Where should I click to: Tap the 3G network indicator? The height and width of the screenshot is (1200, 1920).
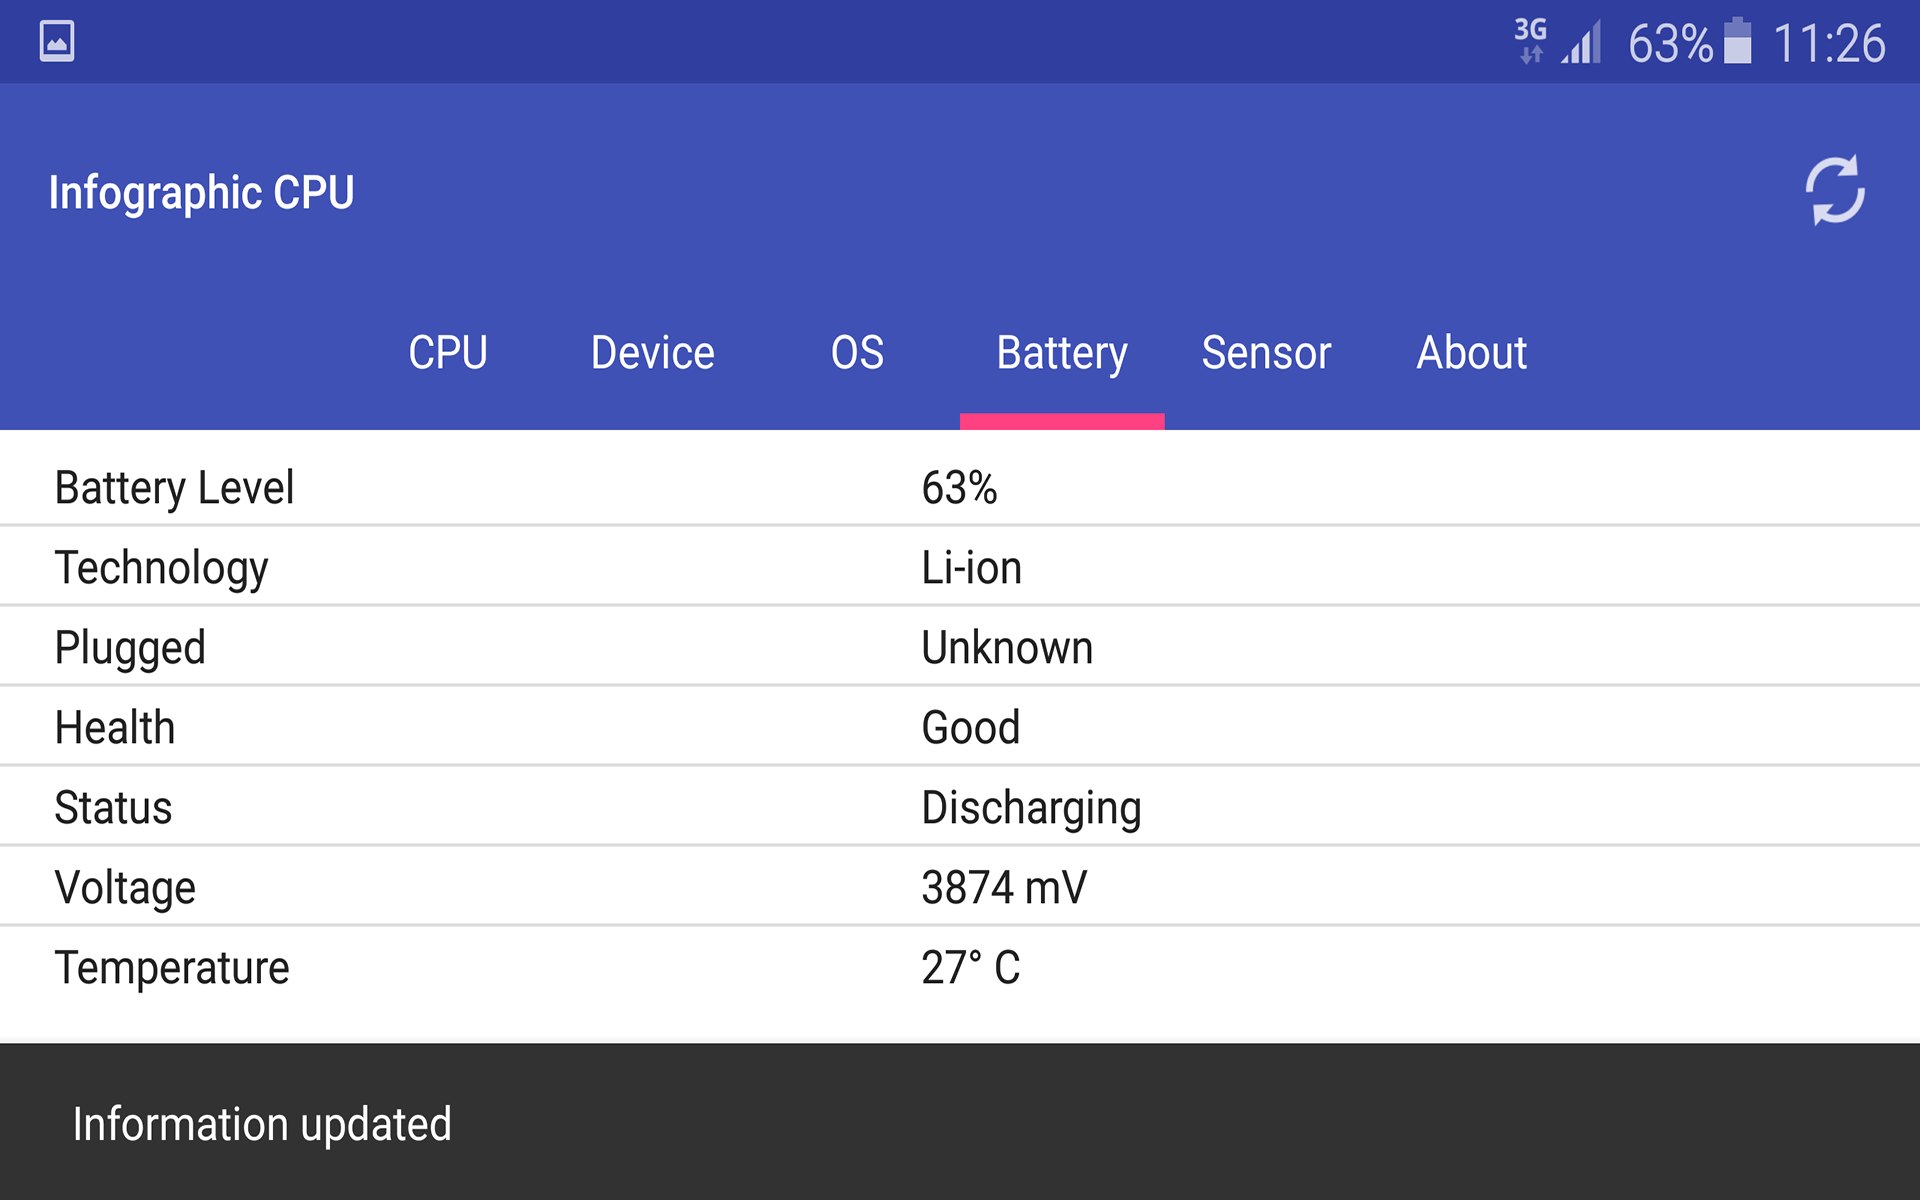click(x=1527, y=40)
